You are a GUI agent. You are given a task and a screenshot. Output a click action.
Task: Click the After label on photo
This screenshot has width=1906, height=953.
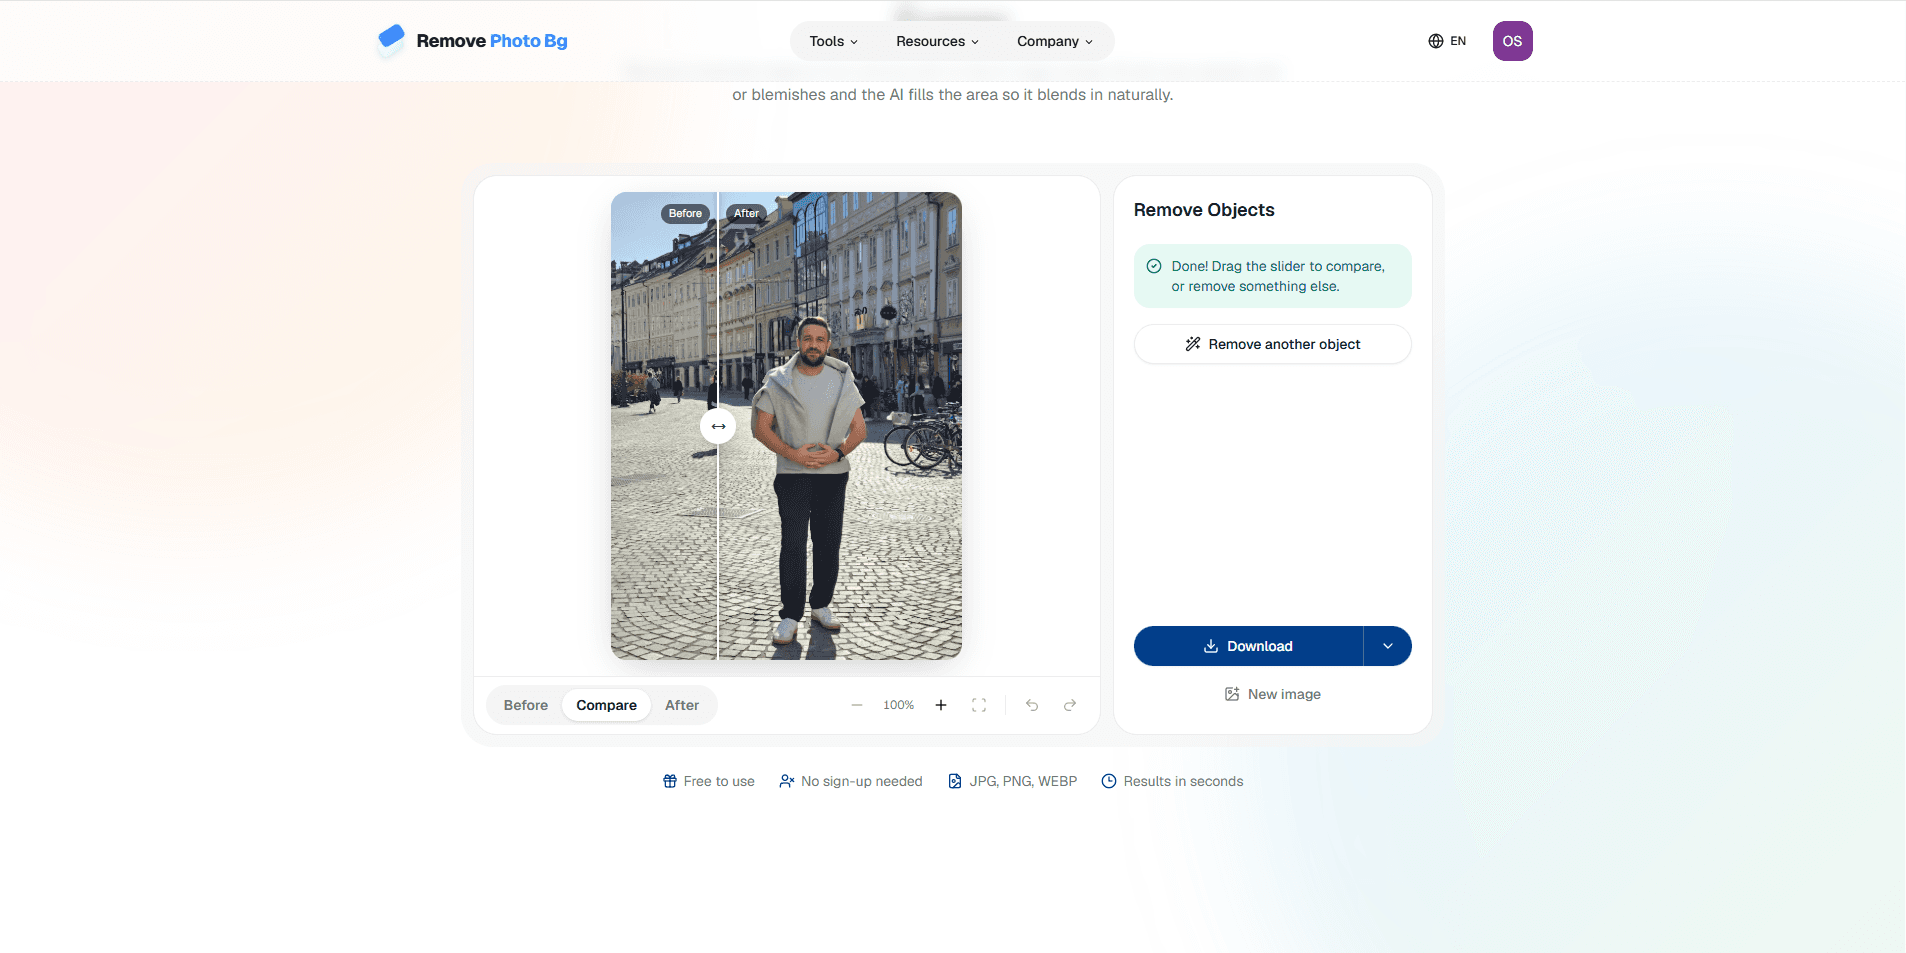pyautogui.click(x=747, y=213)
